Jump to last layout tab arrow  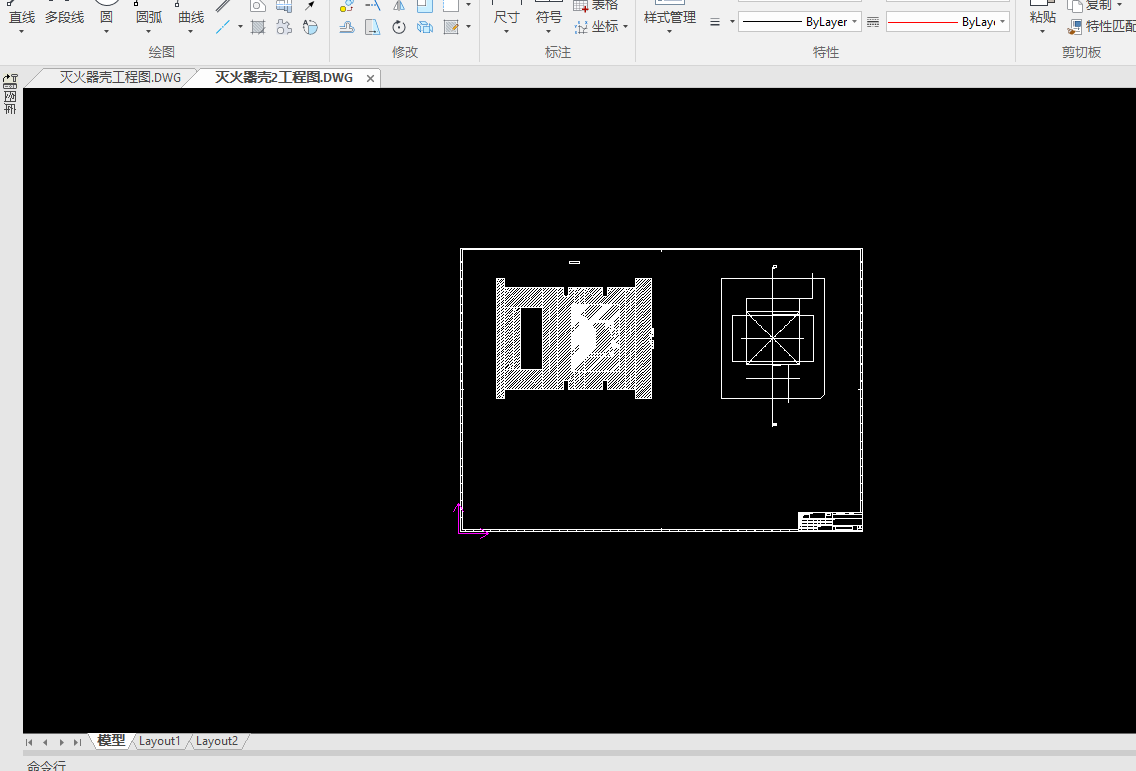coord(77,742)
